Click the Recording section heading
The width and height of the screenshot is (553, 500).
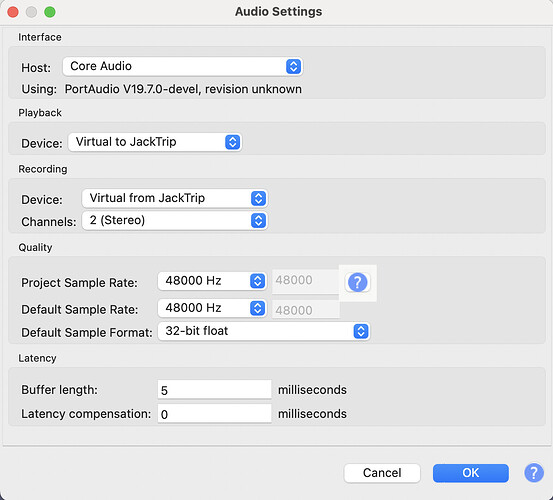43,169
